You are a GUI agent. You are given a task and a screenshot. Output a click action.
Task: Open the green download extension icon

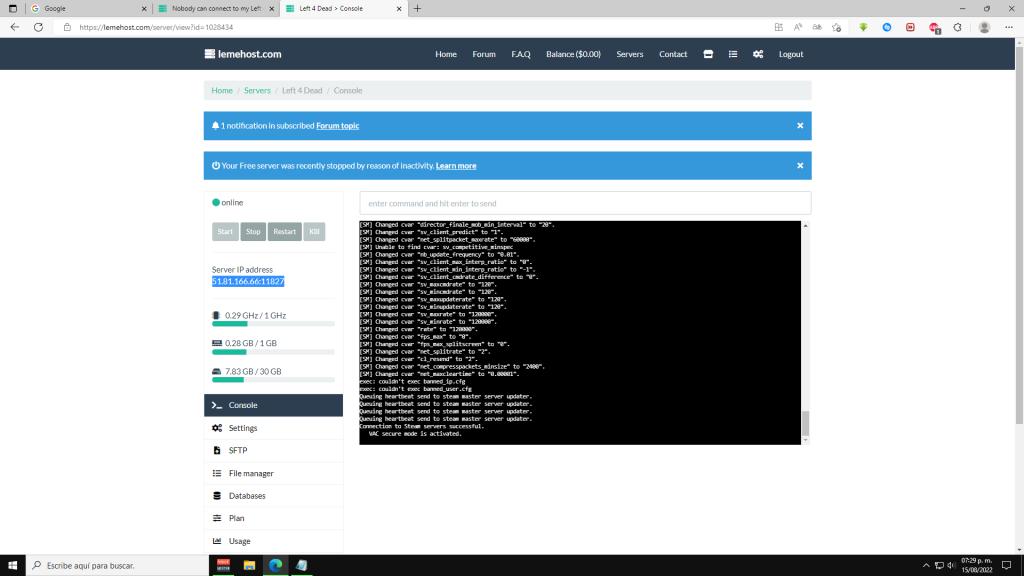coord(863,27)
